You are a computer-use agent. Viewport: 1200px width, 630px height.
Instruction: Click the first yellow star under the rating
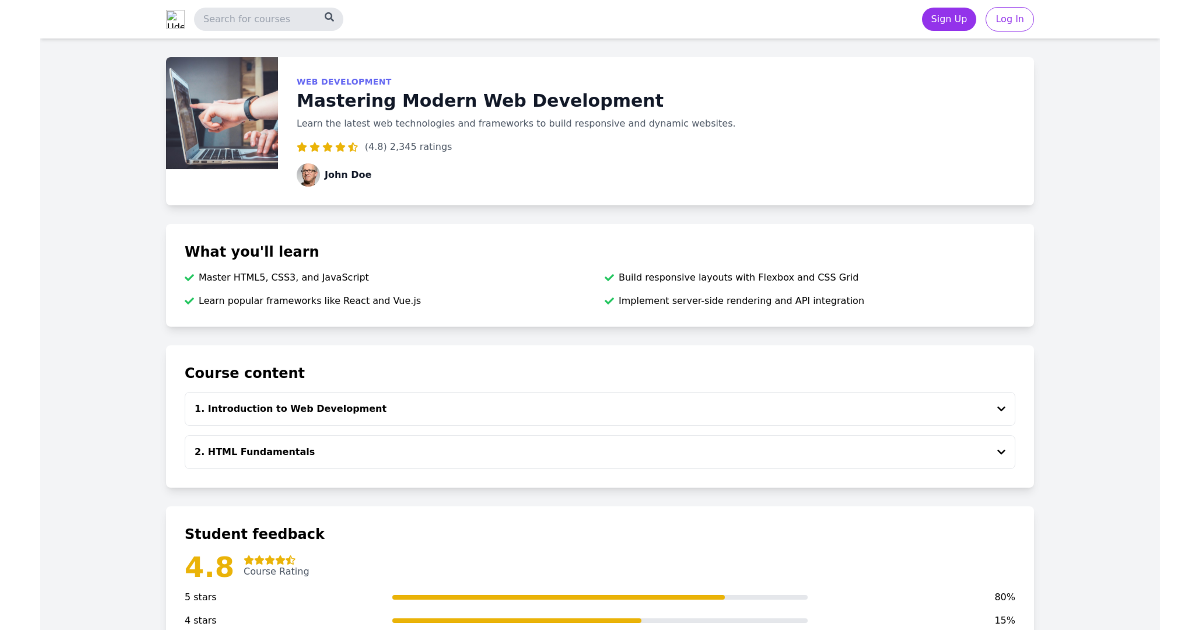(x=301, y=146)
